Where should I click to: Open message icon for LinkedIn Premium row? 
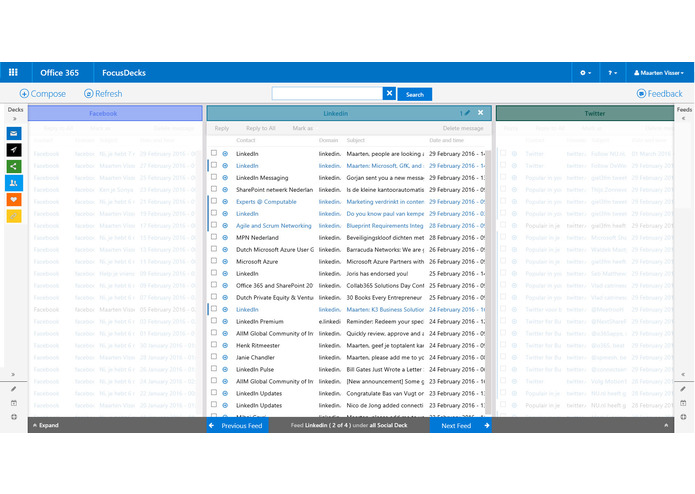225,321
